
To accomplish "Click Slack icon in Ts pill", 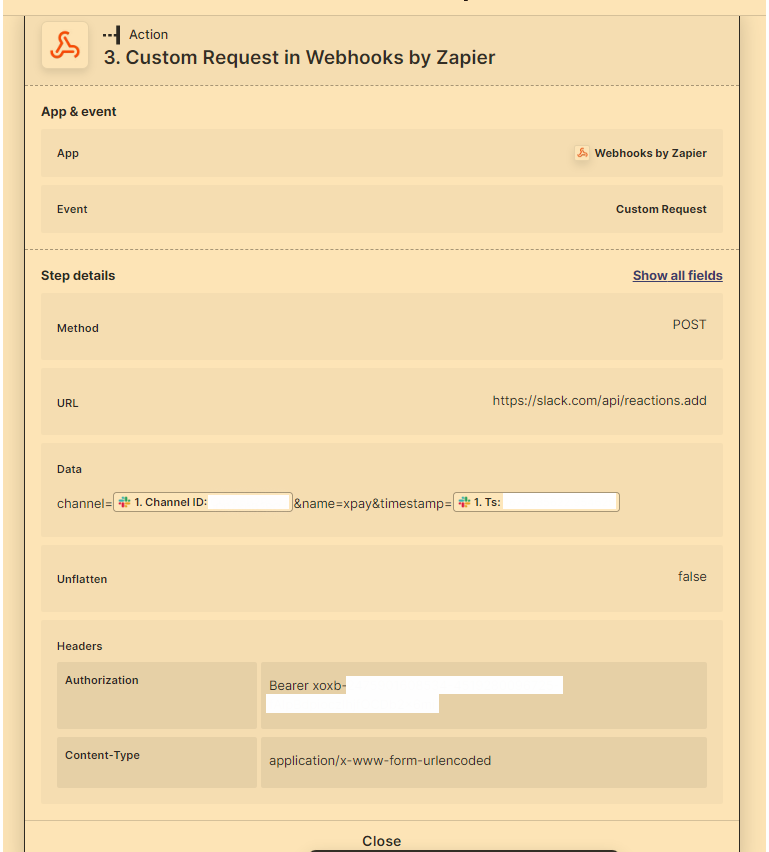I will click(464, 502).
